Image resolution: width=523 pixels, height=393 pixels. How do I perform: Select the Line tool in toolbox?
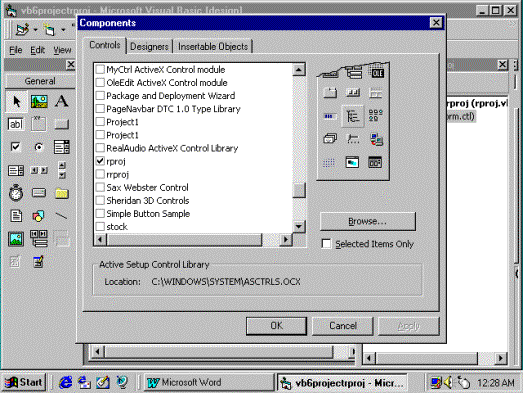pos(61,216)
